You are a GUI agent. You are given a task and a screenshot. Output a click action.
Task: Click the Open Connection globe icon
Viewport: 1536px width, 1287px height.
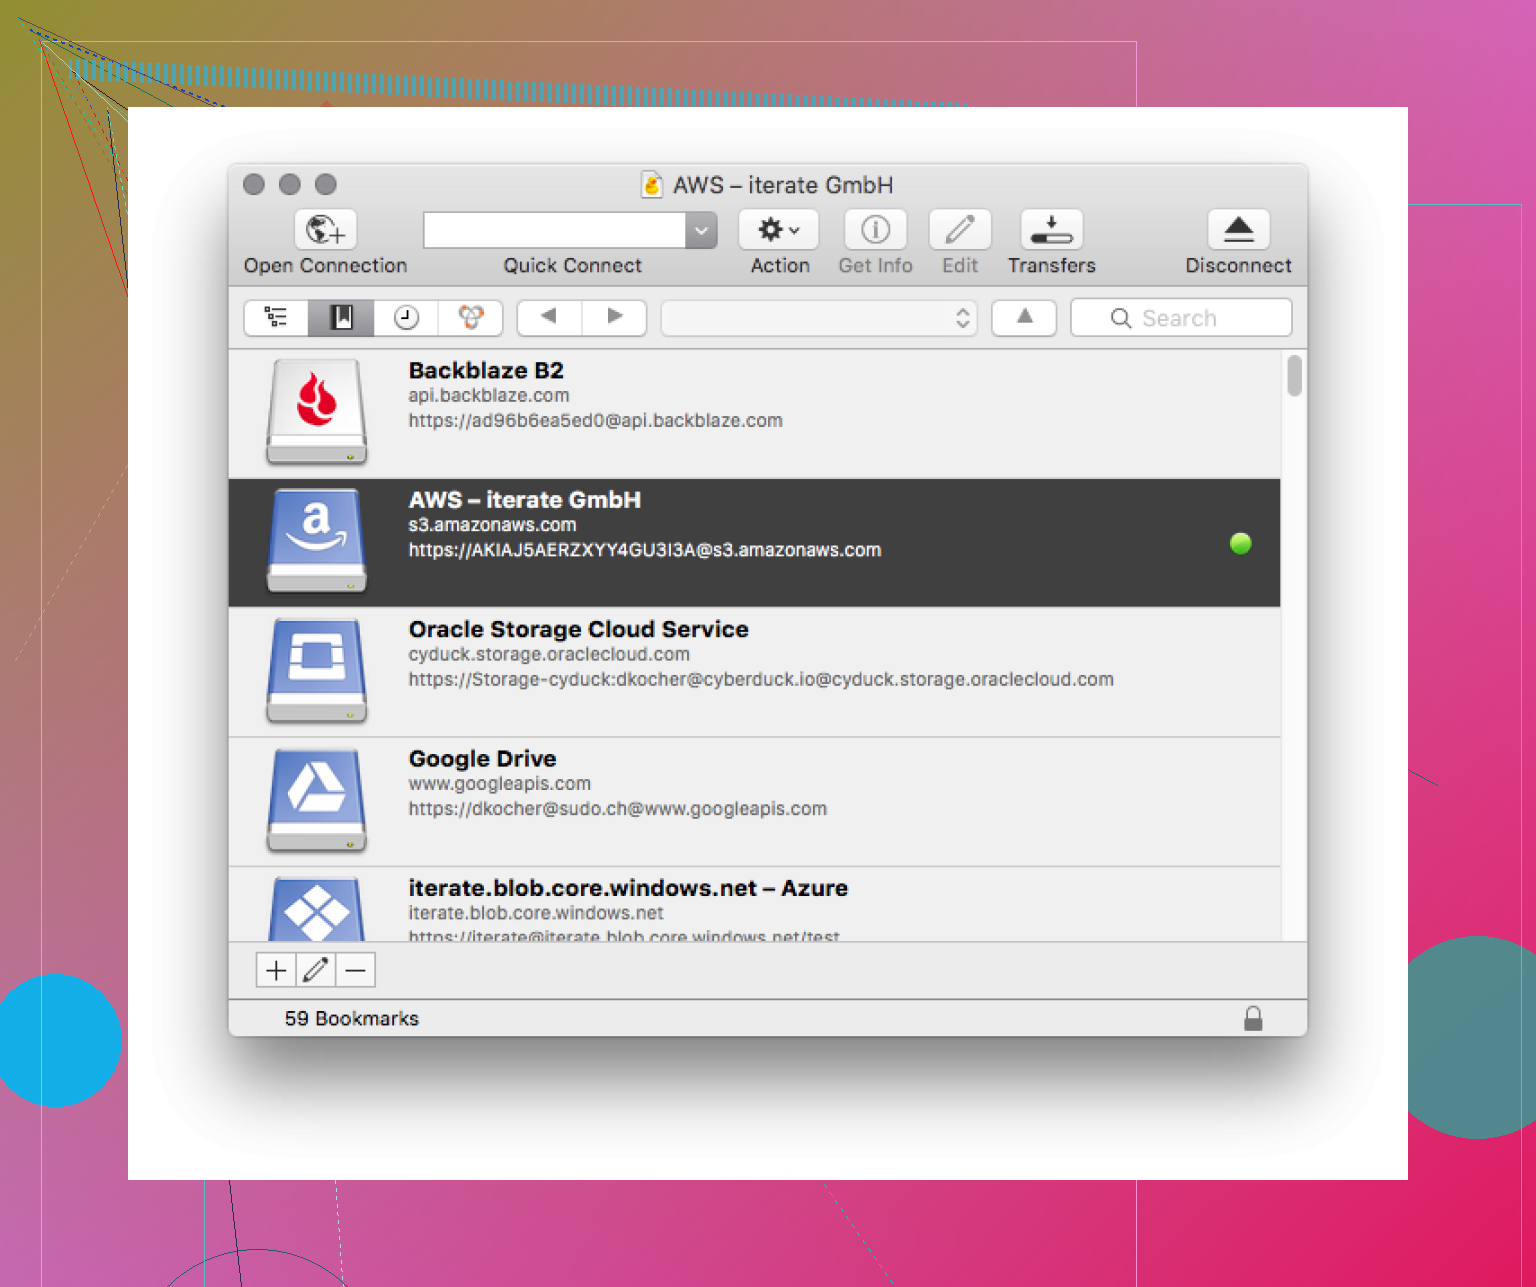(325, 230)
